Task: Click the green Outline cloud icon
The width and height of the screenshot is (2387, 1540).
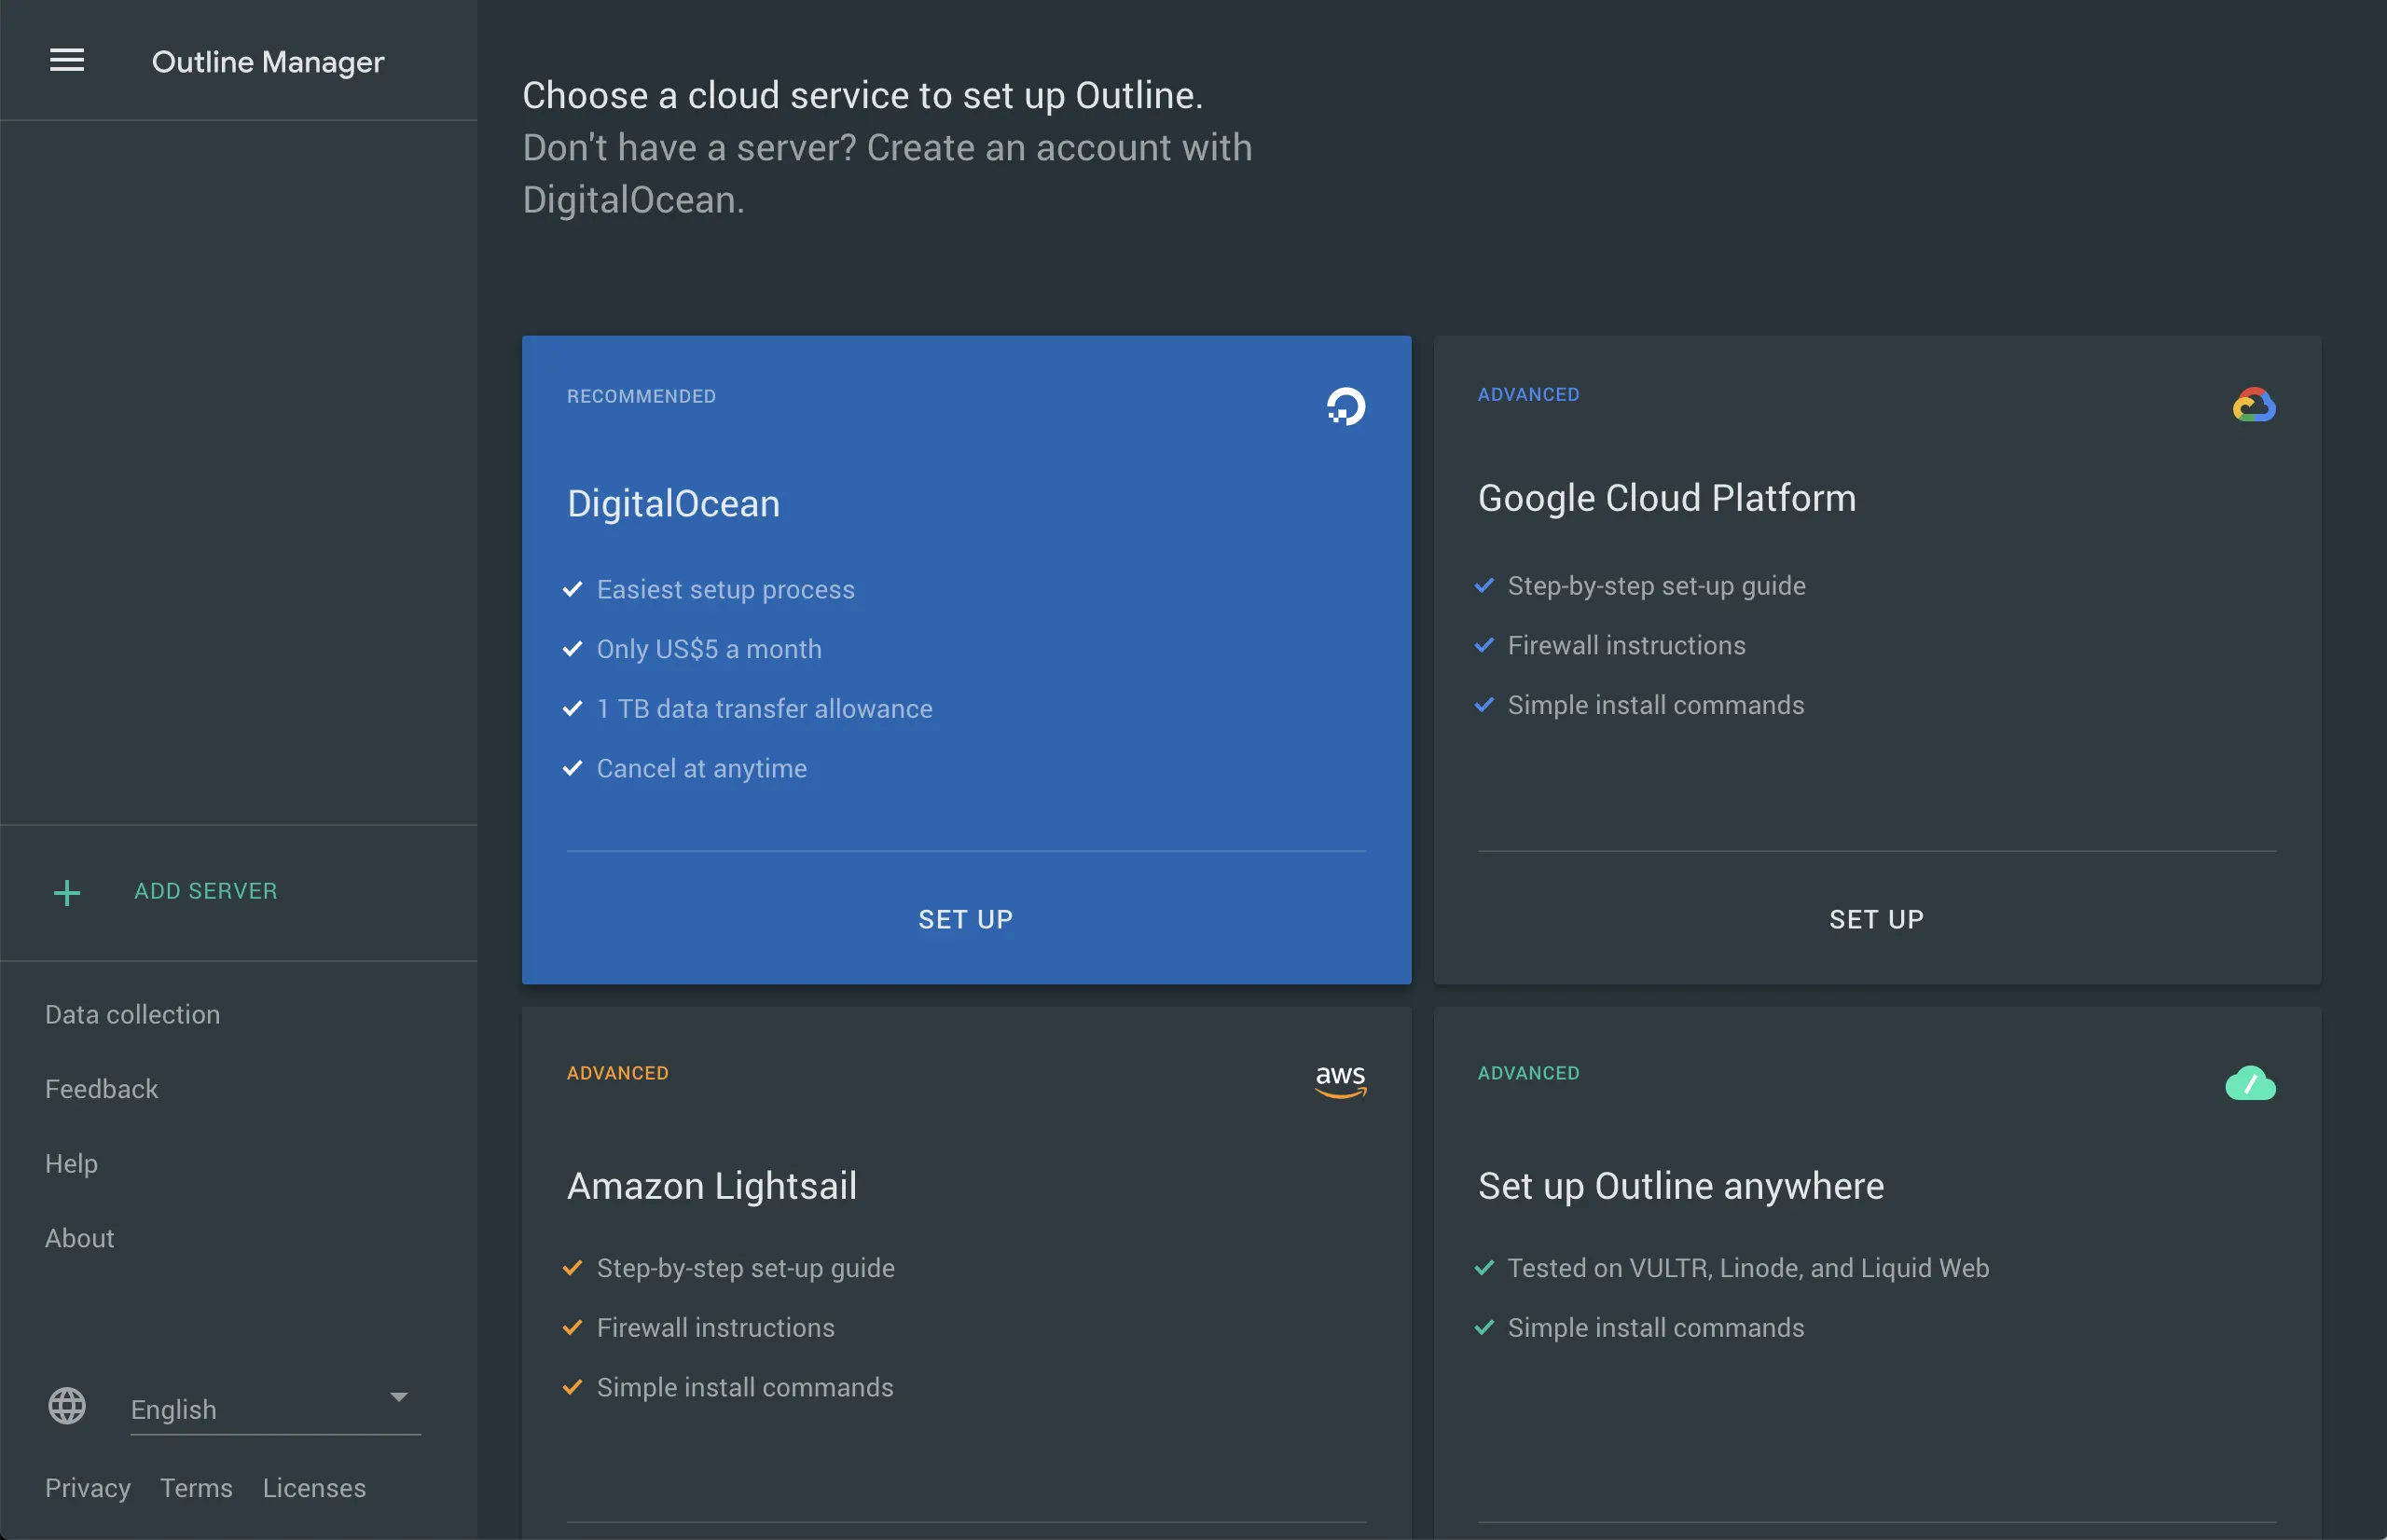Action: click(x=2250, y=1083)
